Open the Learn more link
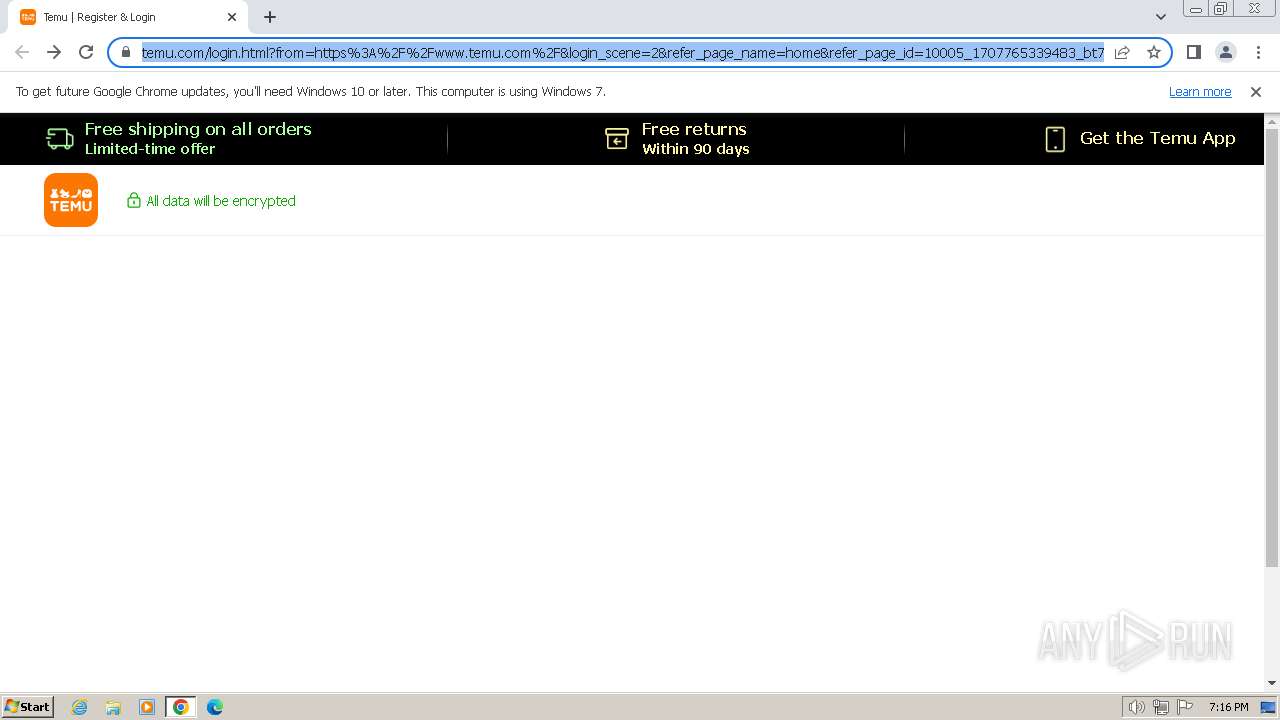 (1200, 92)
